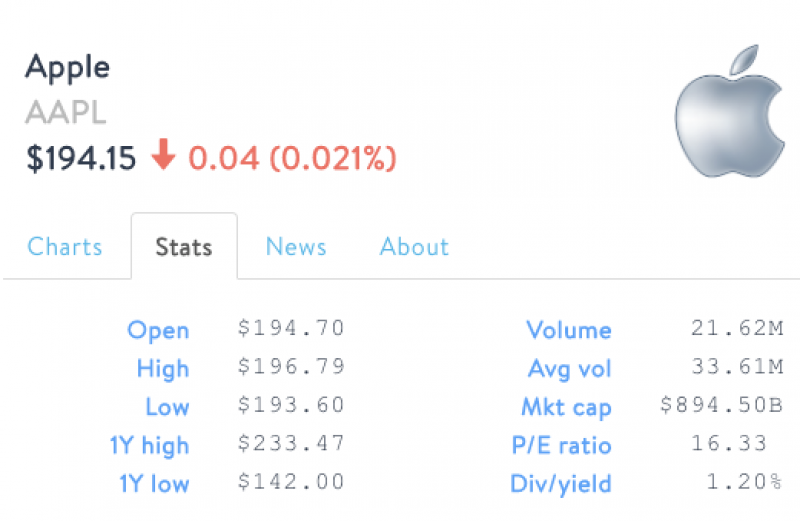Viewport: 800px width, 521px height.
Task: Click the High stat label
Action: 163,369
